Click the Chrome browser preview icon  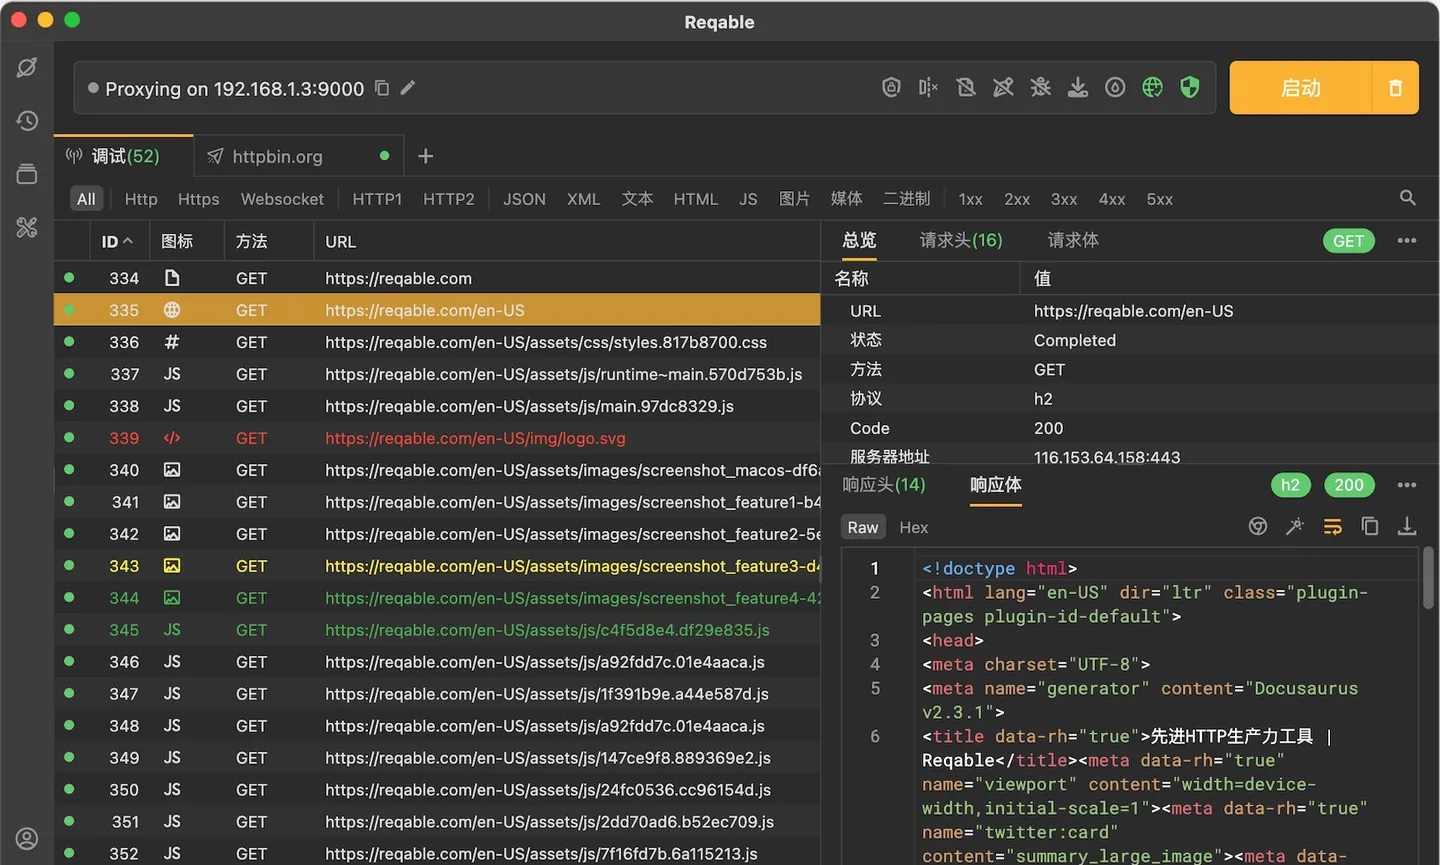pos(1258,526)
